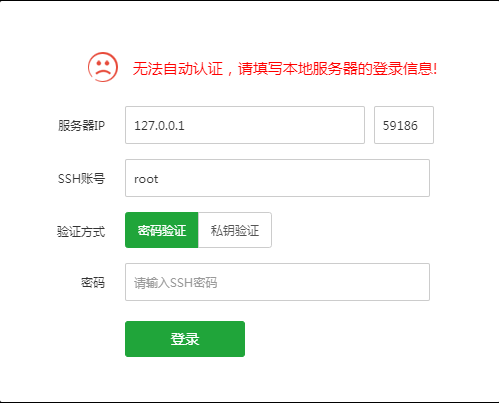The image size is (499, 403).
Task: Place cursor on the 59186 port value
Action: [x=400, y=126]
